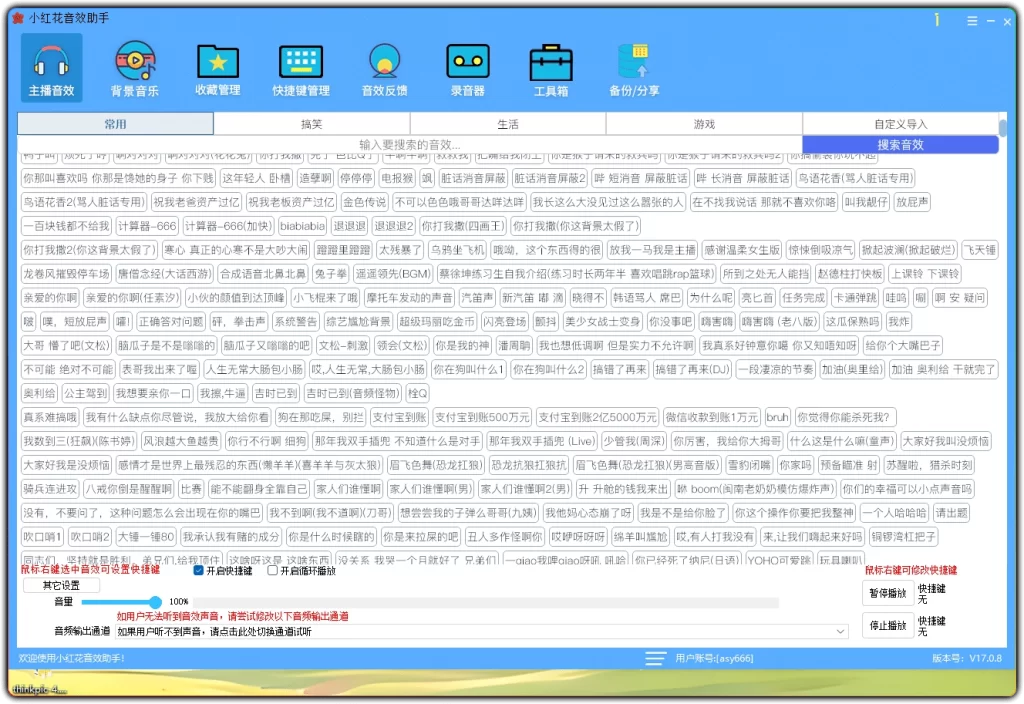Open 收藏管理 favorites manager icon
The width and height of the screenshot is (1024, 704).
point(218,66)
